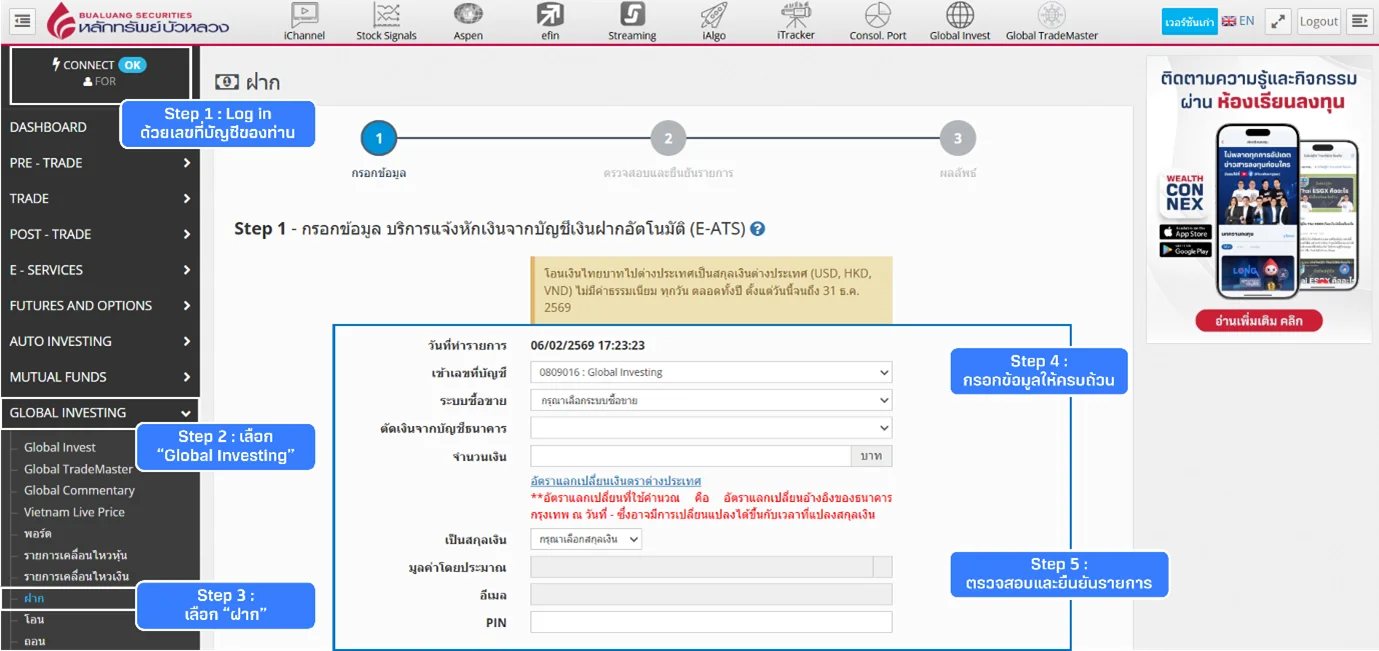The height and width of the screenshot is (651, 1379).
Task: Open the account number dropdown
Action: click(x=710, y=372)
